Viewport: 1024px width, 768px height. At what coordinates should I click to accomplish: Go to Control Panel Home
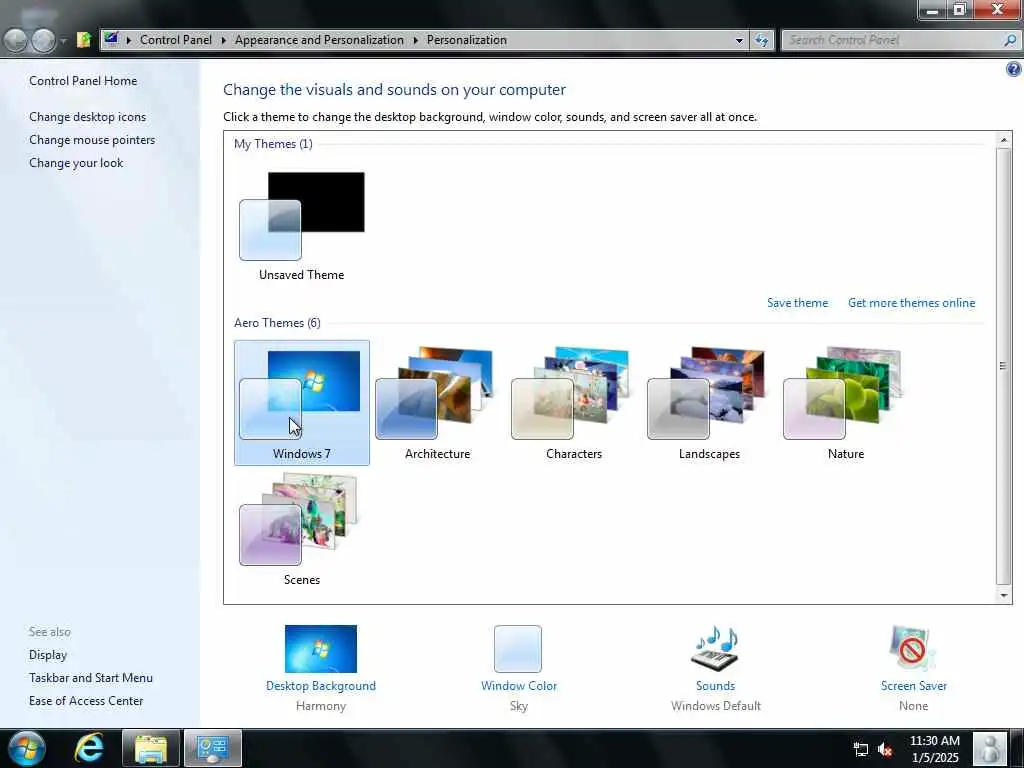tap(83, 81)
